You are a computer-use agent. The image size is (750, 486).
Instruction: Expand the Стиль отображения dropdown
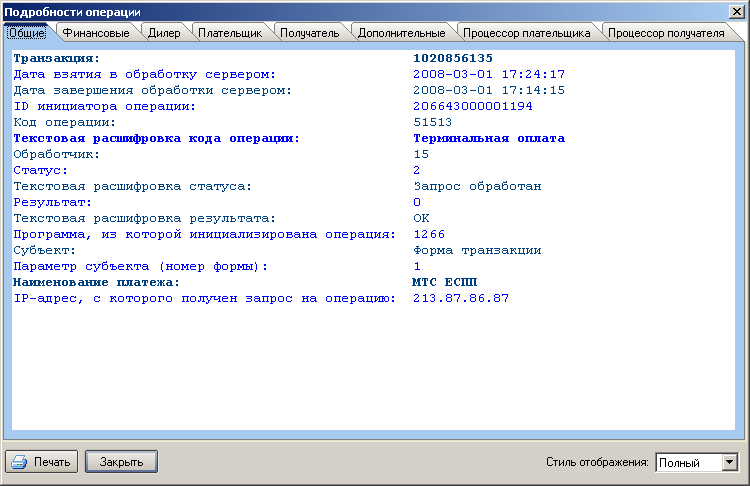729,462
